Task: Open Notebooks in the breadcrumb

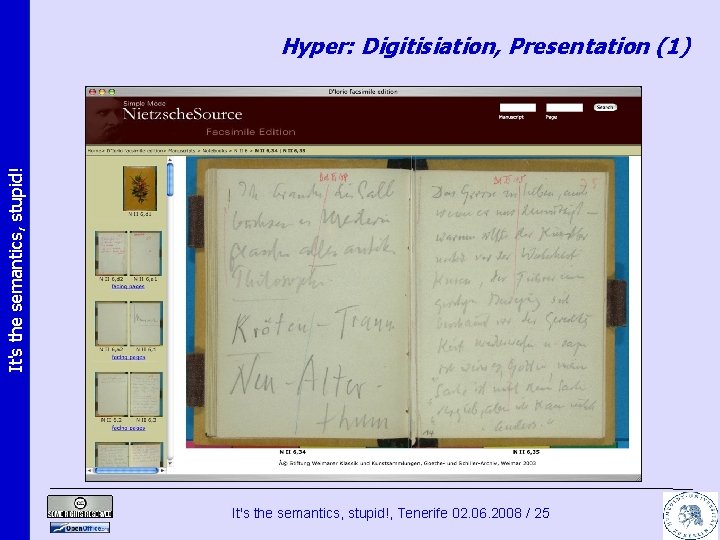Action: (214, 151)
